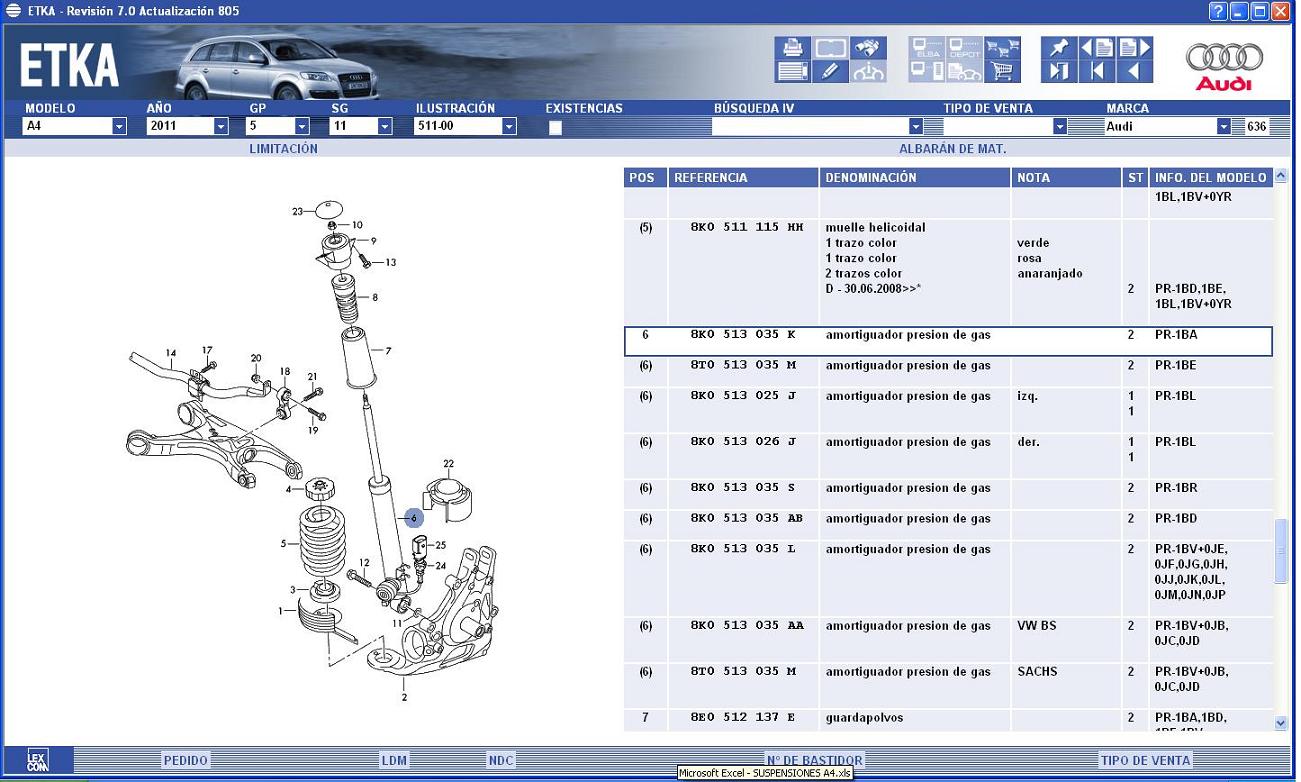Select row 8K0 513 035 S
Image resolution: width=1301 pixels, height=782 pixels.
948,494
